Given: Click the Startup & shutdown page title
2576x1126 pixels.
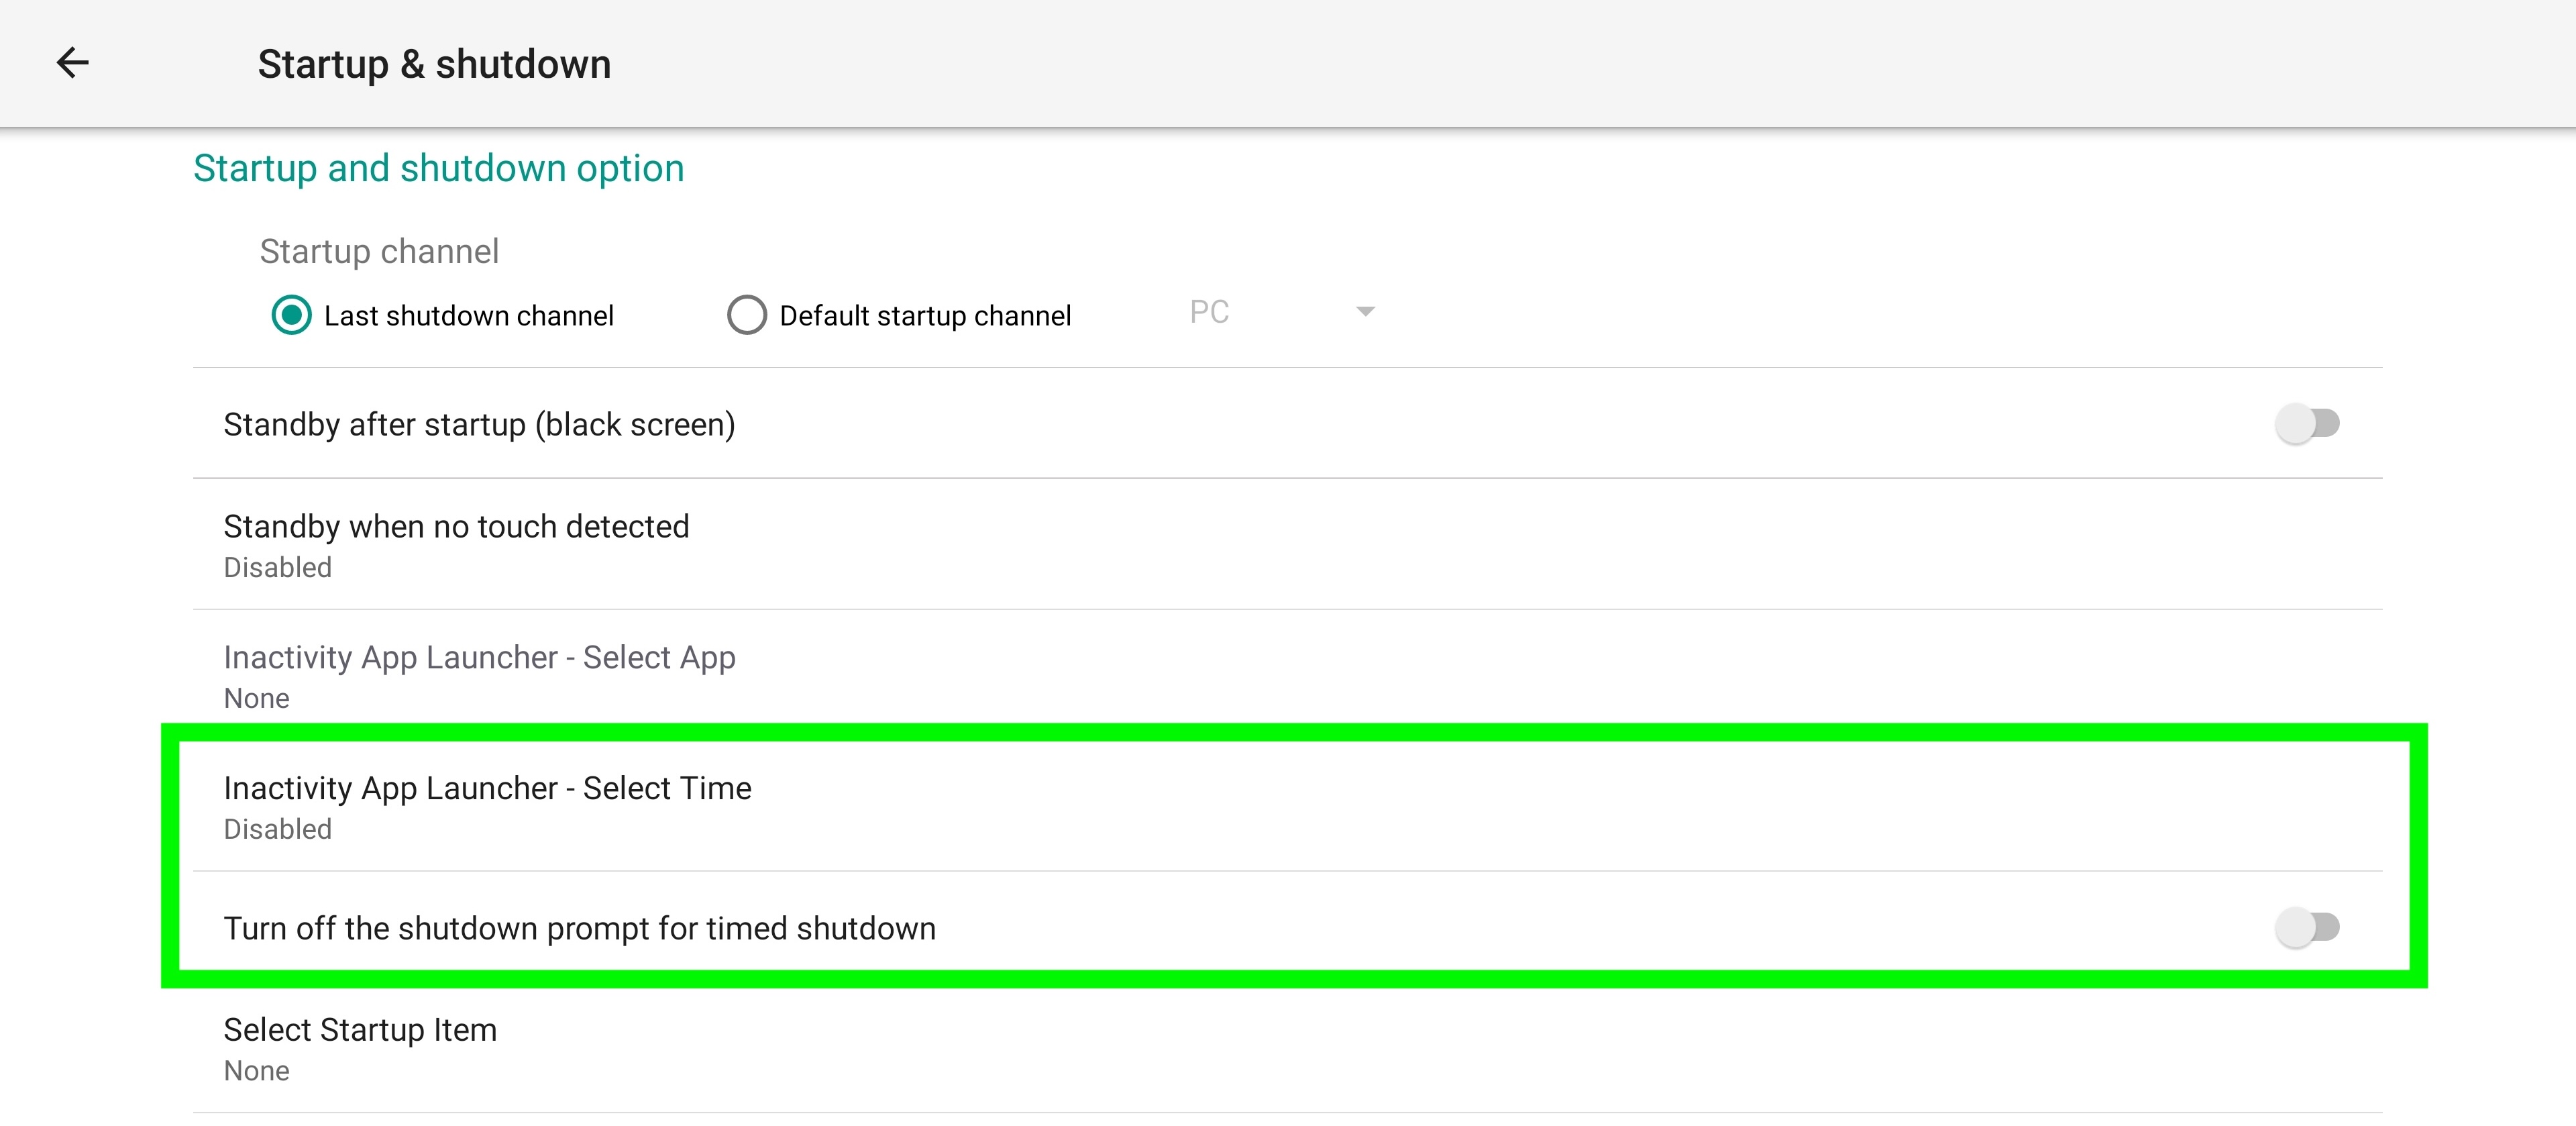Looking at the screenshot, I should tap(434, 64).
